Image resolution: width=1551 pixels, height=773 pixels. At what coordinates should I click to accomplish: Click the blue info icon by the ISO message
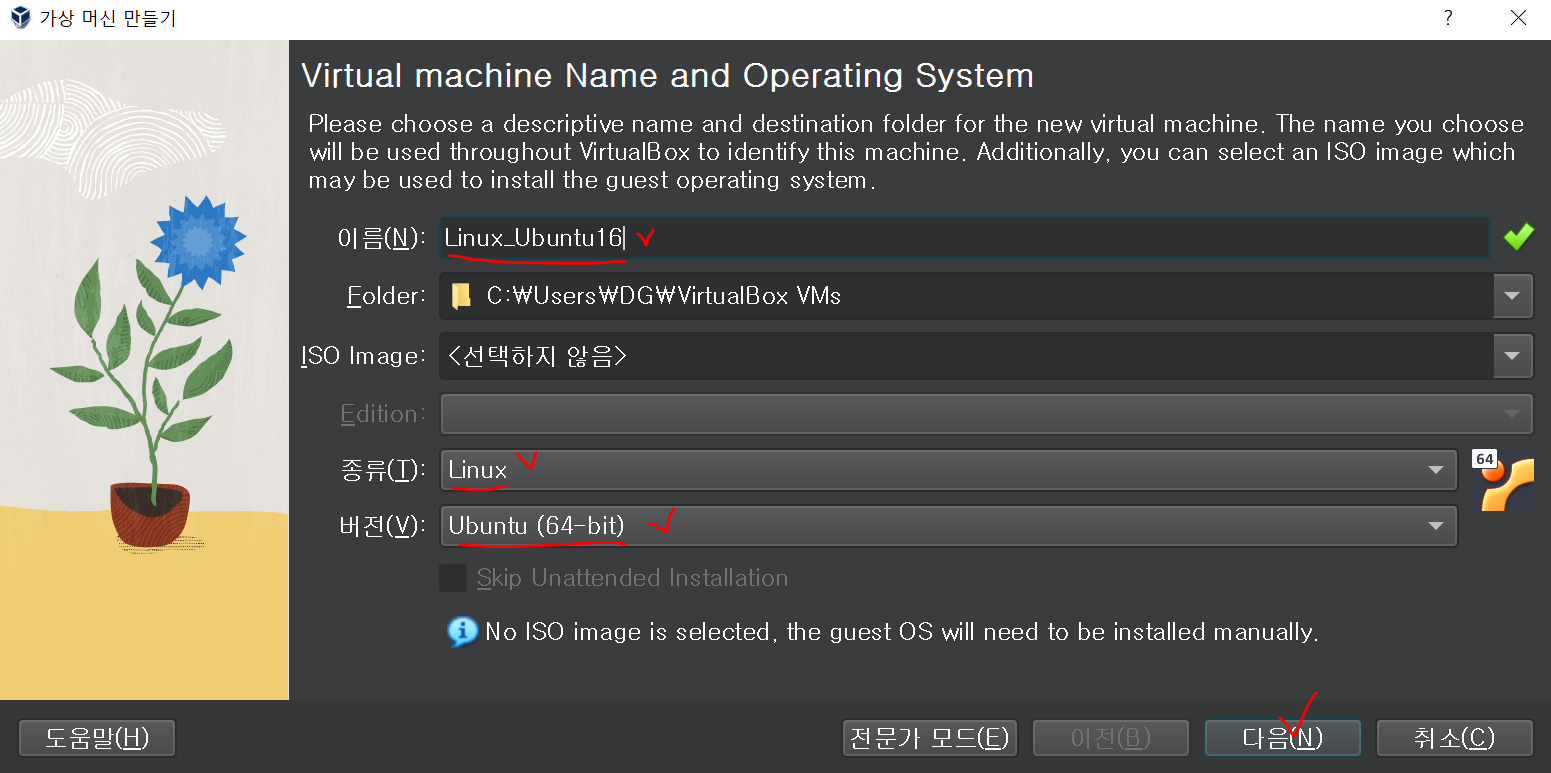pos(462,632)
